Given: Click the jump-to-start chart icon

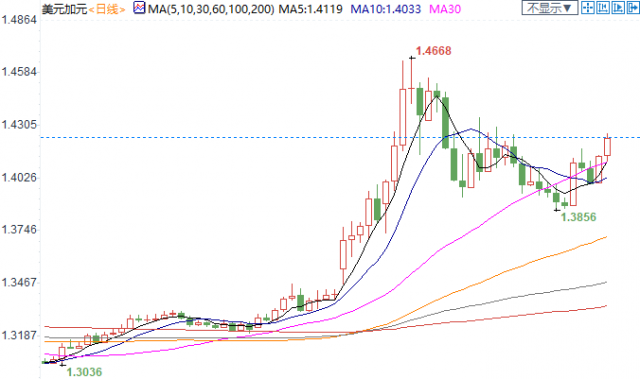Looking at the screenshot, I should pyautogui.click(x=603, y=7).
